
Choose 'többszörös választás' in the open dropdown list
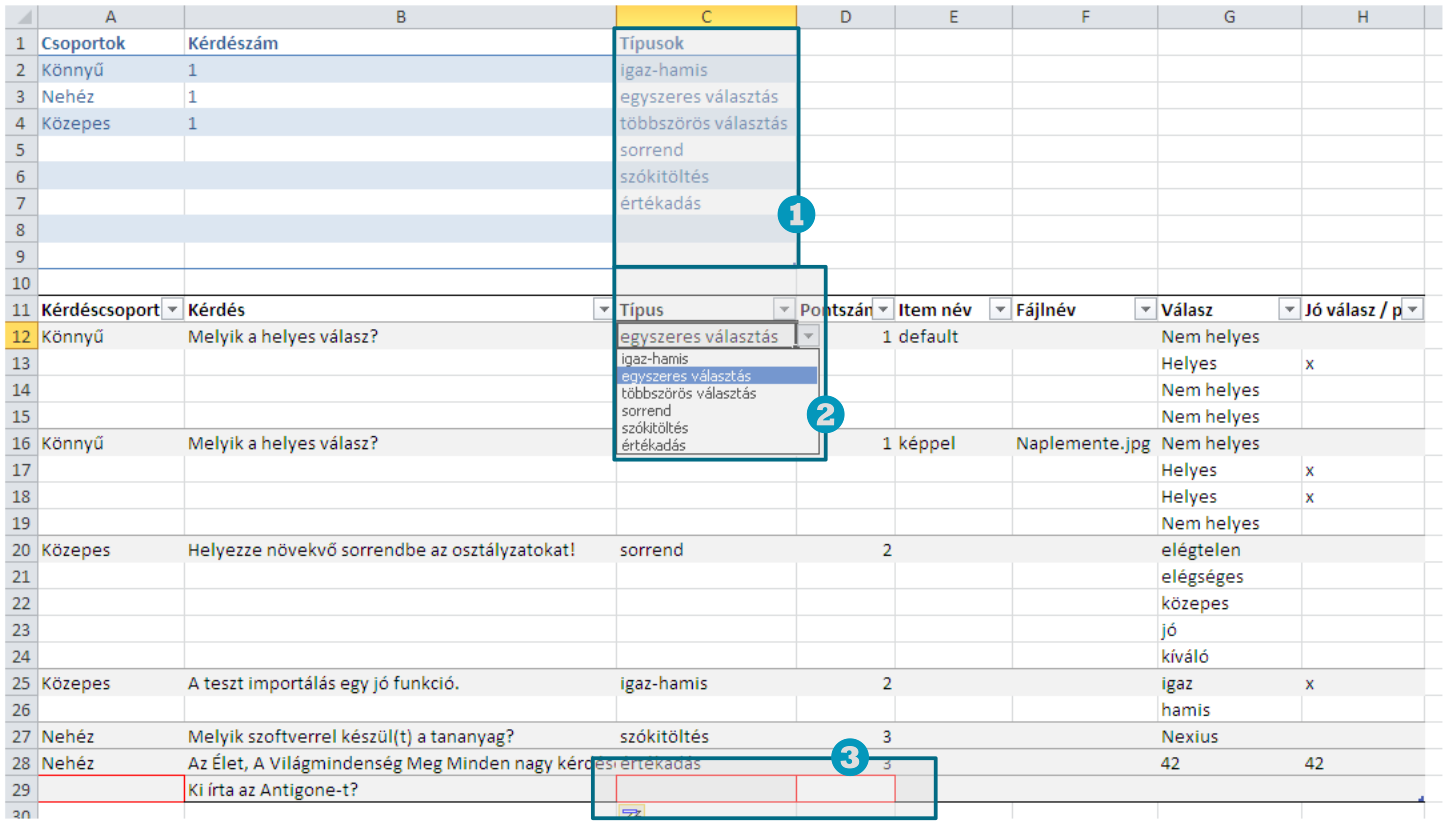click(x=688, y=393)
